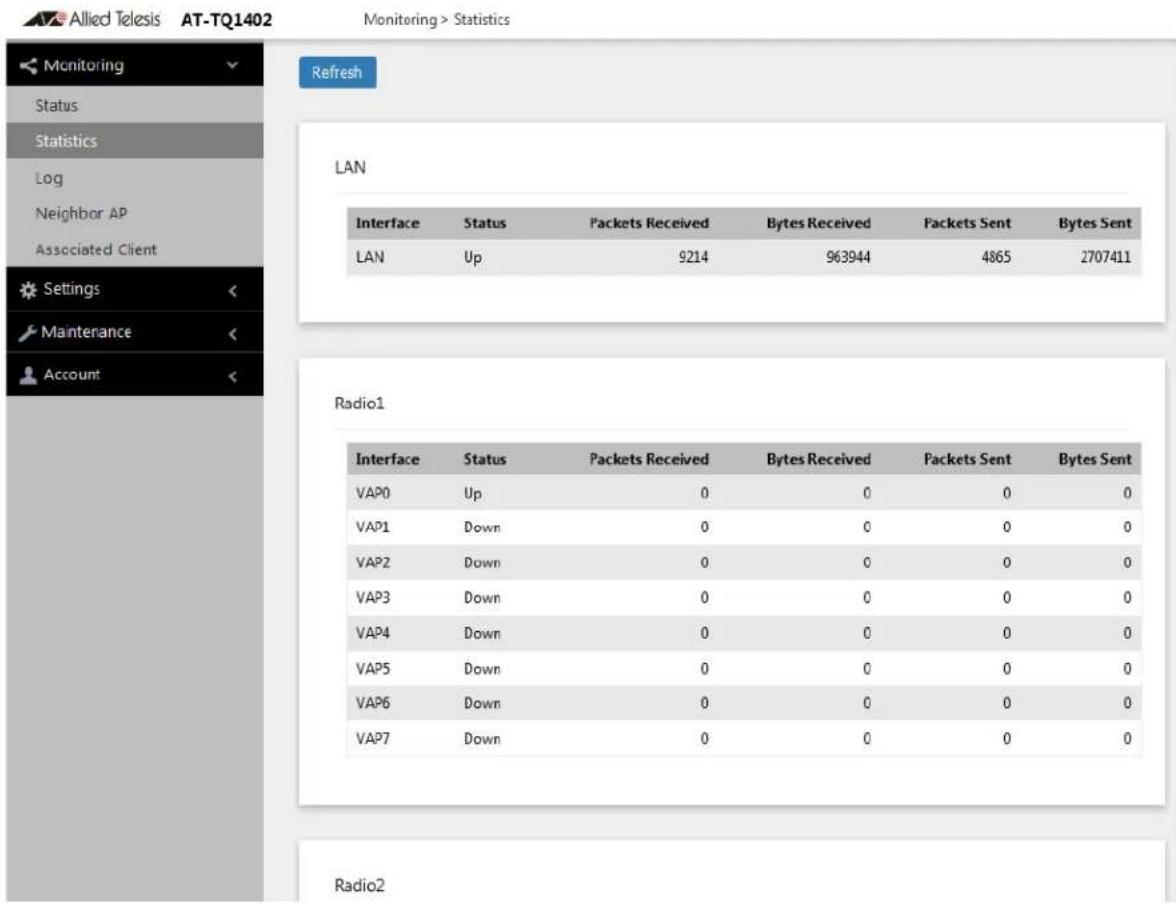The image size is (1176, 904).
Task: Click the Monitoring menu label
Action: pos(83,65)
